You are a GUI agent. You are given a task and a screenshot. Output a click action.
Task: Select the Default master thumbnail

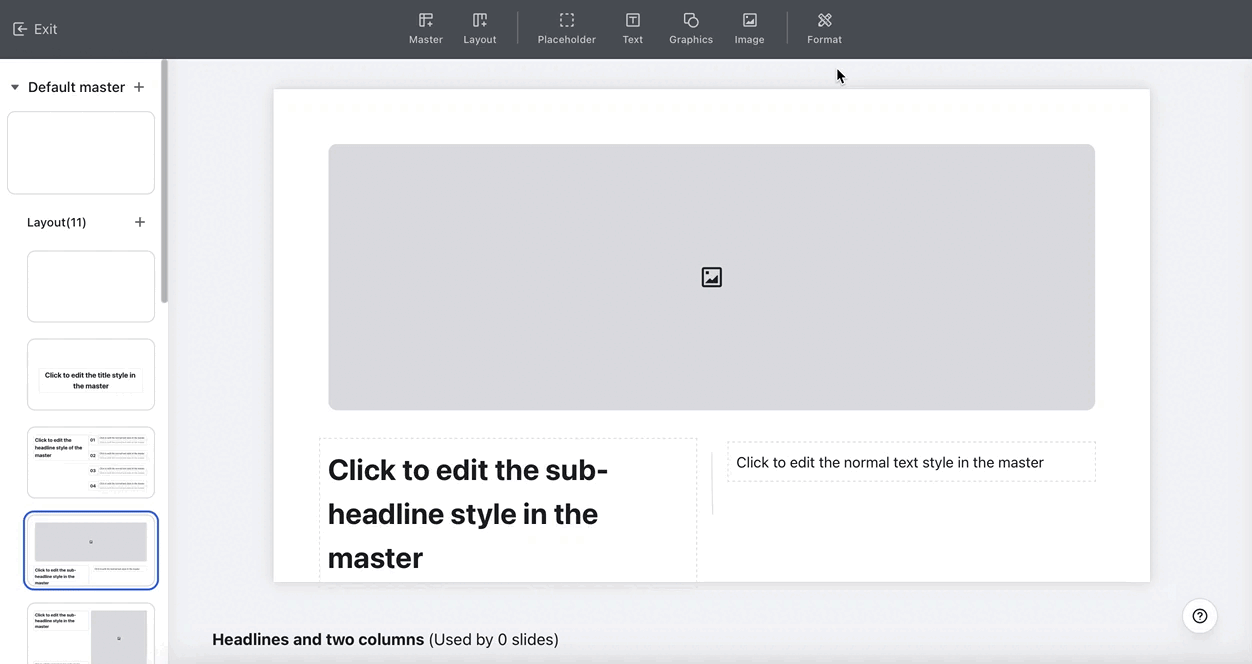[x=81, y=152]
